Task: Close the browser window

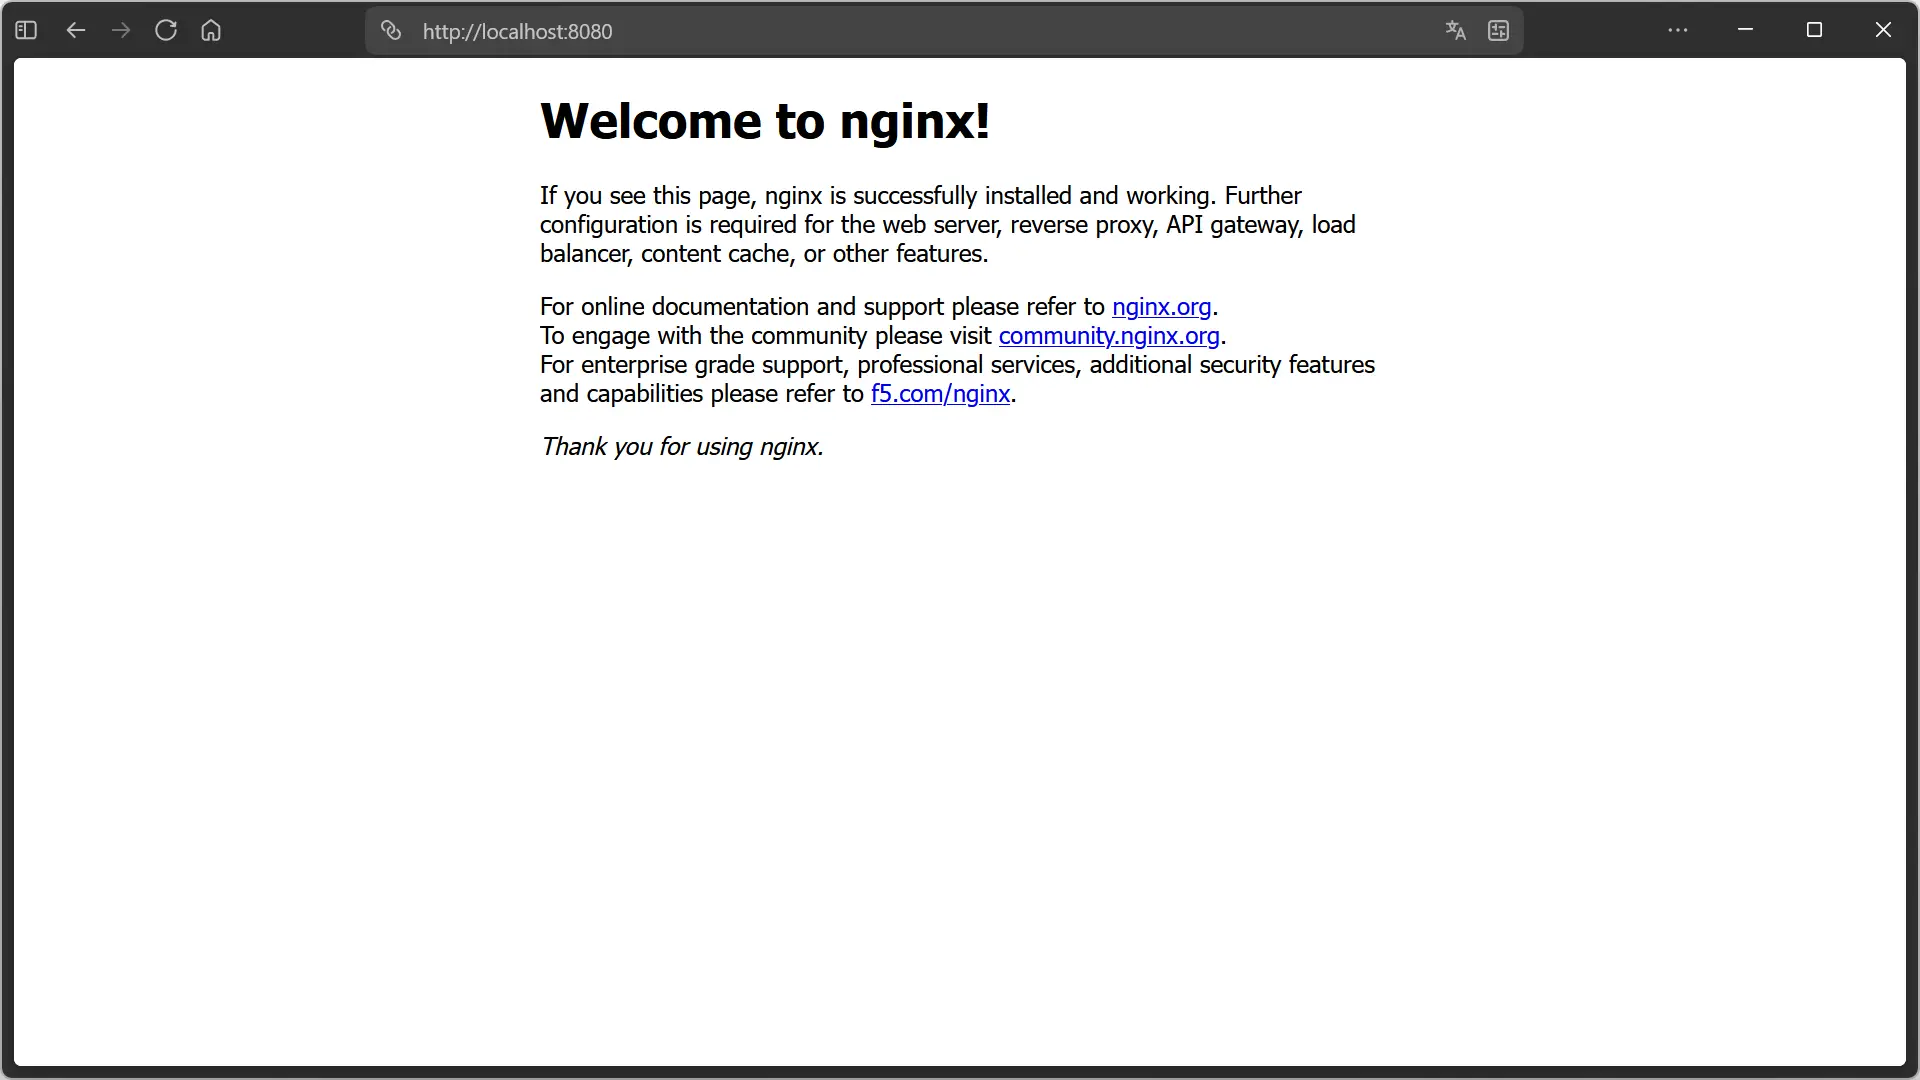Action: click(1883, 30)
